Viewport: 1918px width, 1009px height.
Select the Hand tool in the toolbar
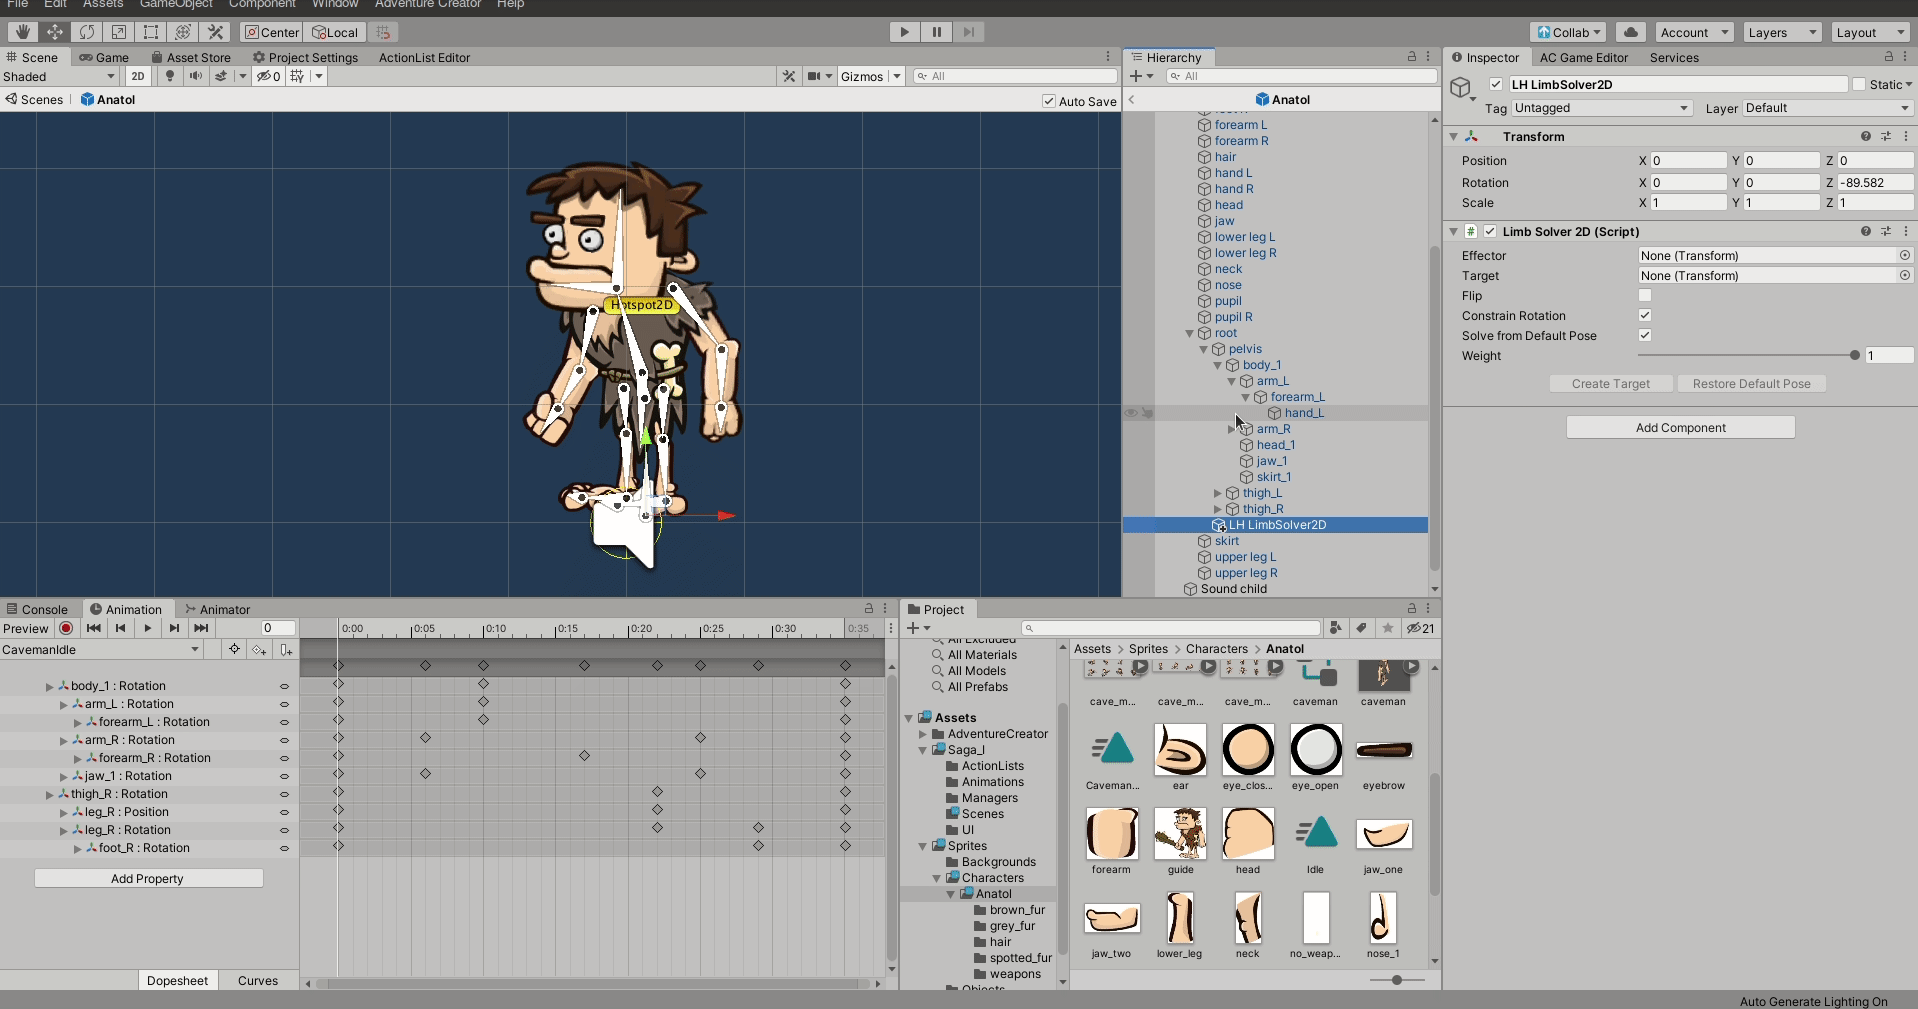22,32
